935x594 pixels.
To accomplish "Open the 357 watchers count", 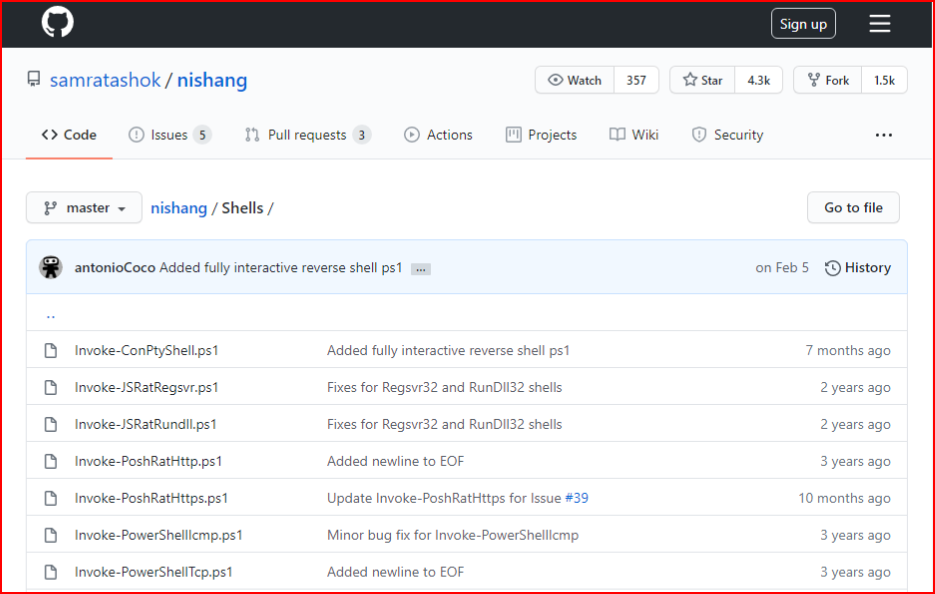I will pyautogui.click(x=636, y=80).
